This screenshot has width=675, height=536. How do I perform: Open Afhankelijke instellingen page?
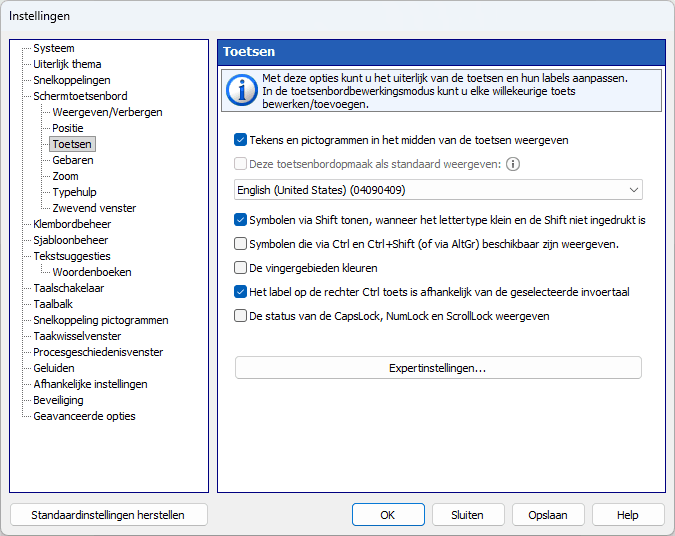coord(90,384)
